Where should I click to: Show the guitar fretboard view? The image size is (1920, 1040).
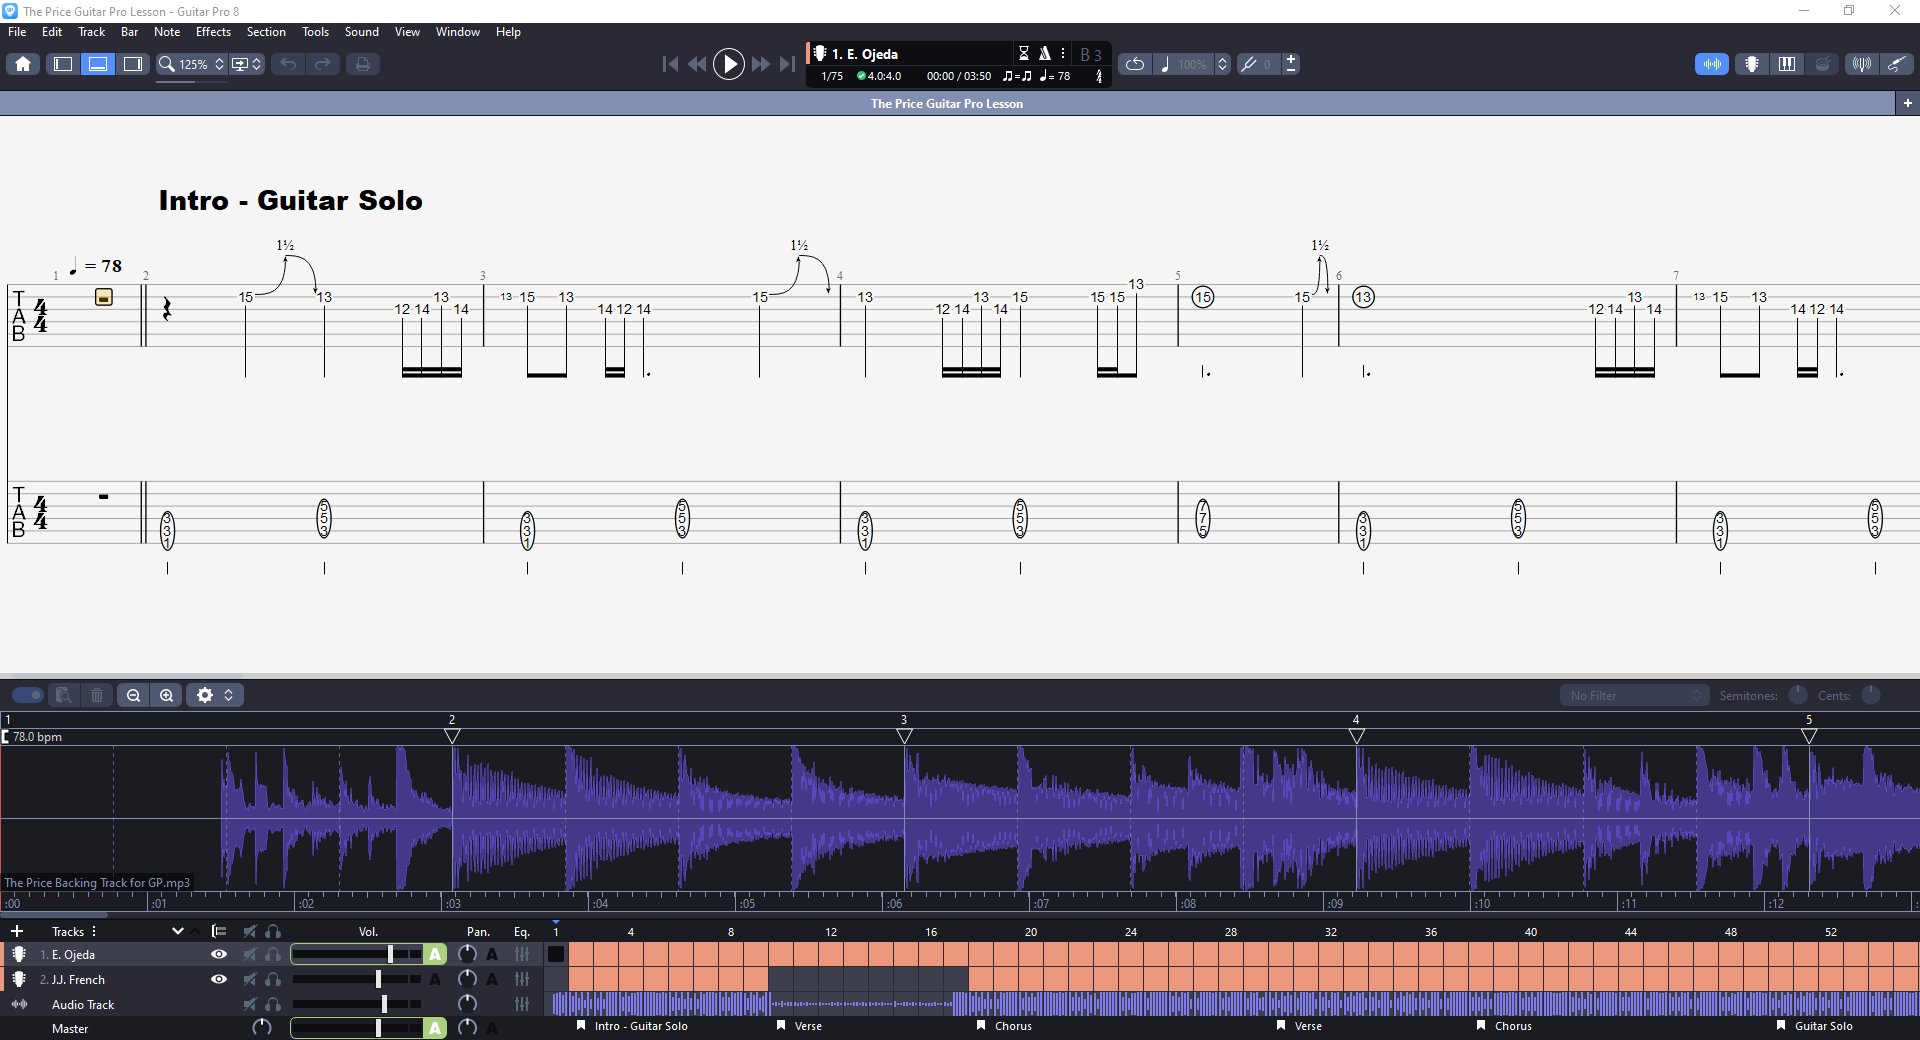(x=1752, y=64)
